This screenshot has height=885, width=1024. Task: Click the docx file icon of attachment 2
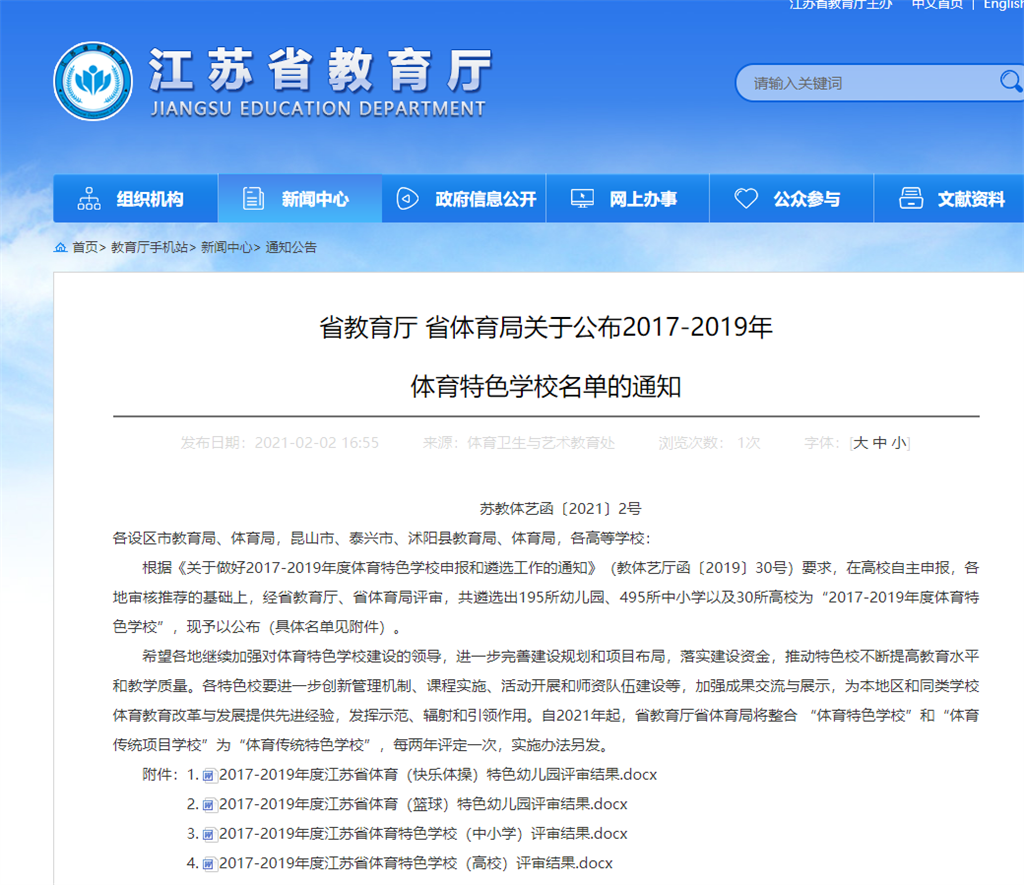tap(208, 805)
